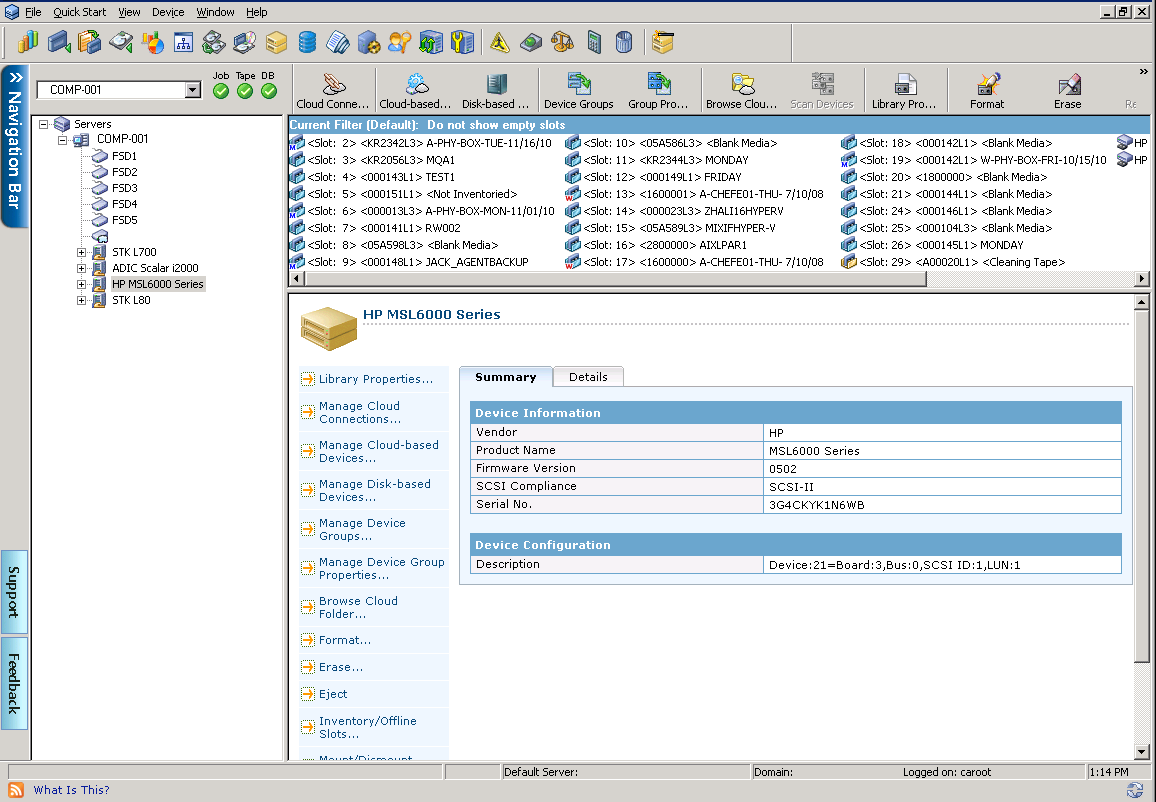Click the DB engine green status icon
Viewport: 1156px width, 802px height.
pyautogui.click(x=269, y=91)
